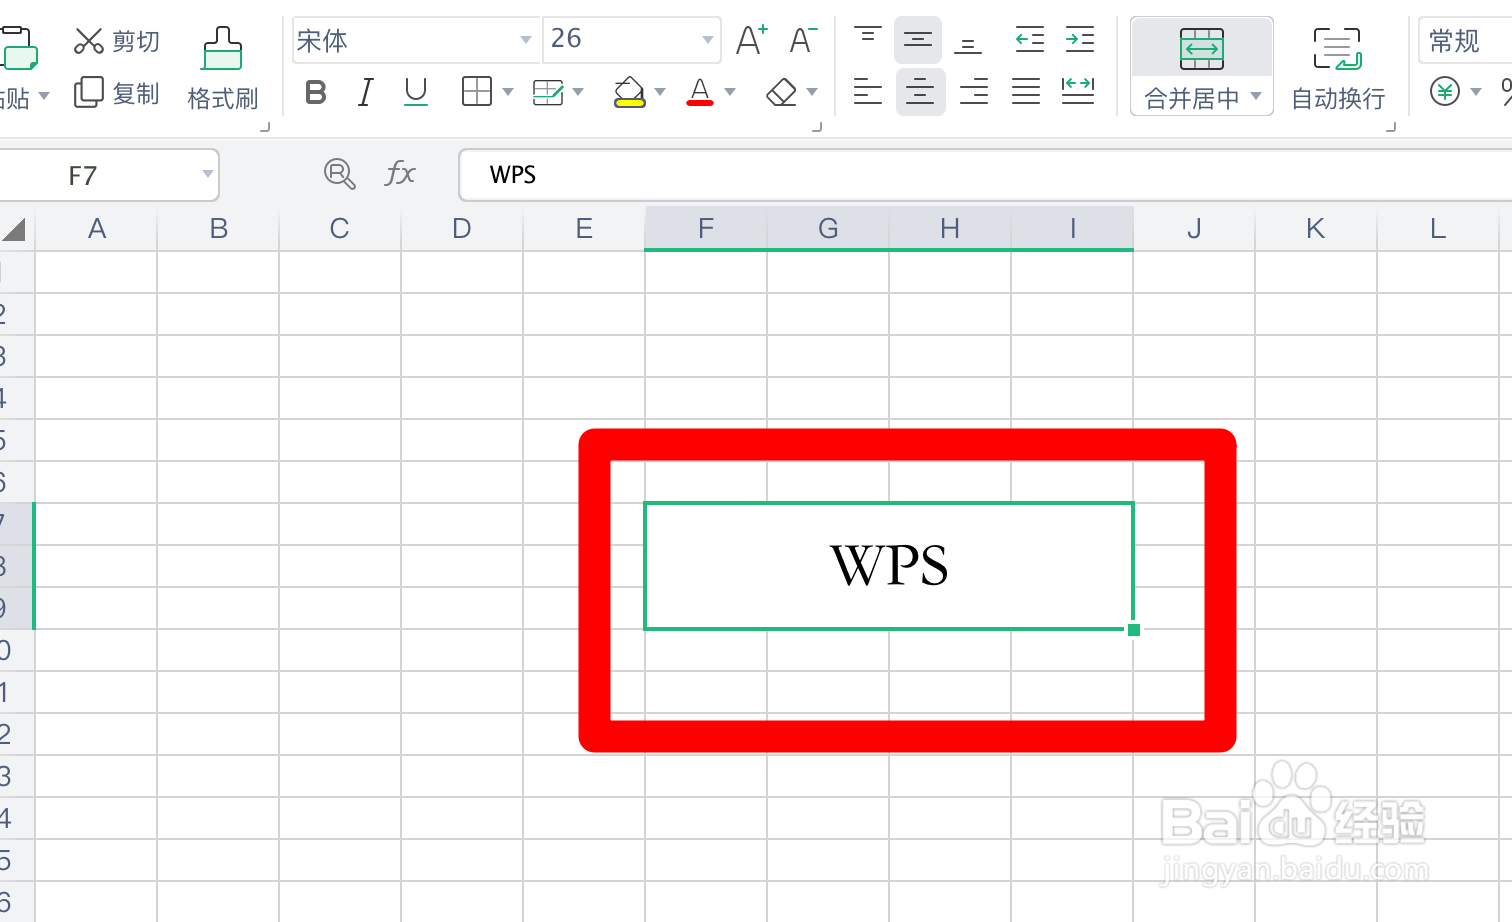
Task: Click distributed alignment icon
Action: pyautogui.click(x=1078, y=92)
